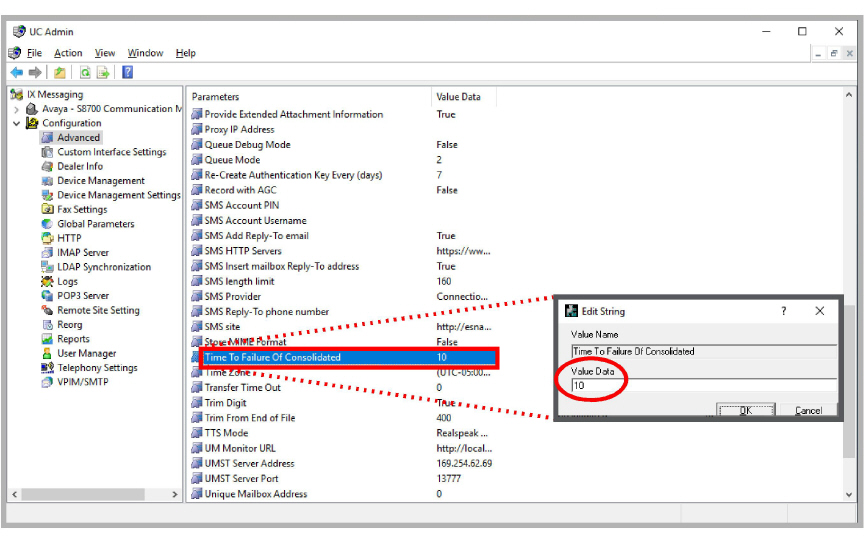Click the parameter list vertical scrollbar thumb

tap(849, 380)
